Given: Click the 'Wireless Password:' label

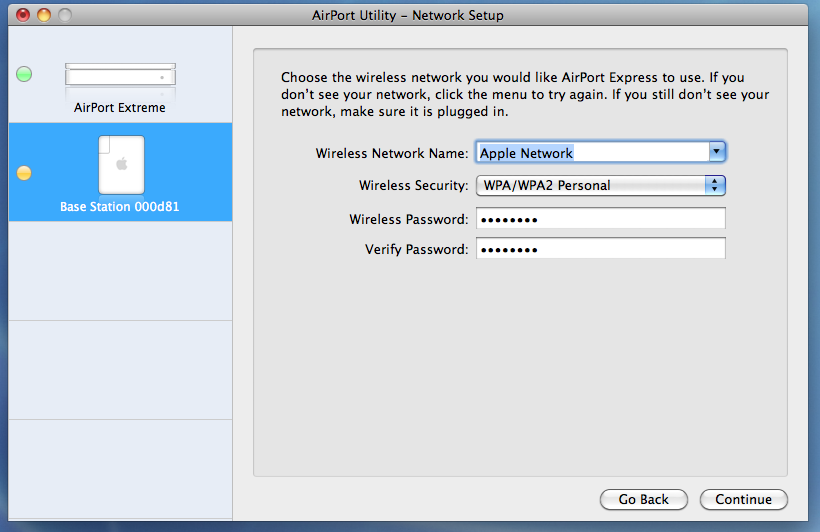Looking at the screenshot, I should [x=408, y=219].
